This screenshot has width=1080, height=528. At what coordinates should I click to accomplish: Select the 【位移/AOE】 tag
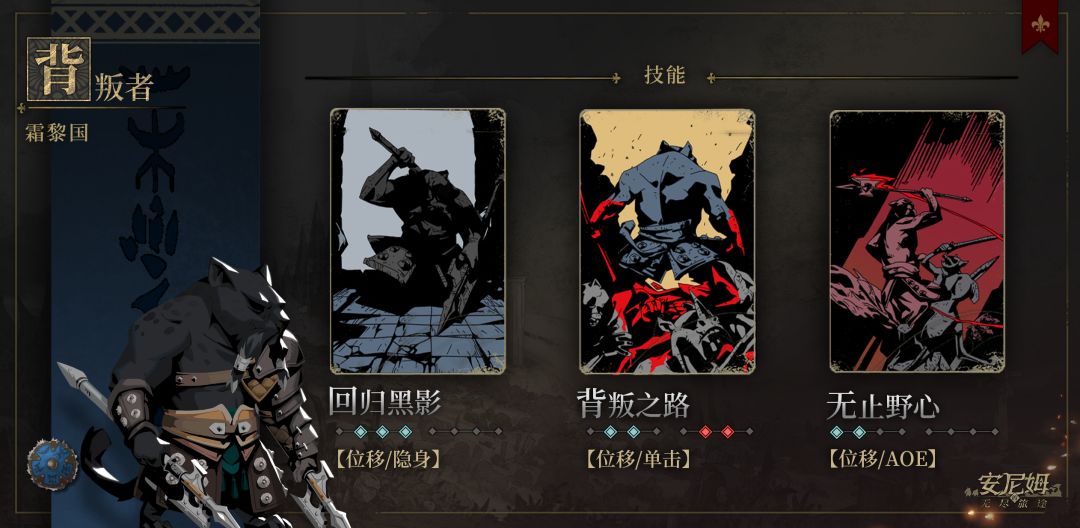pyautogui.click(x=883, y=459)
